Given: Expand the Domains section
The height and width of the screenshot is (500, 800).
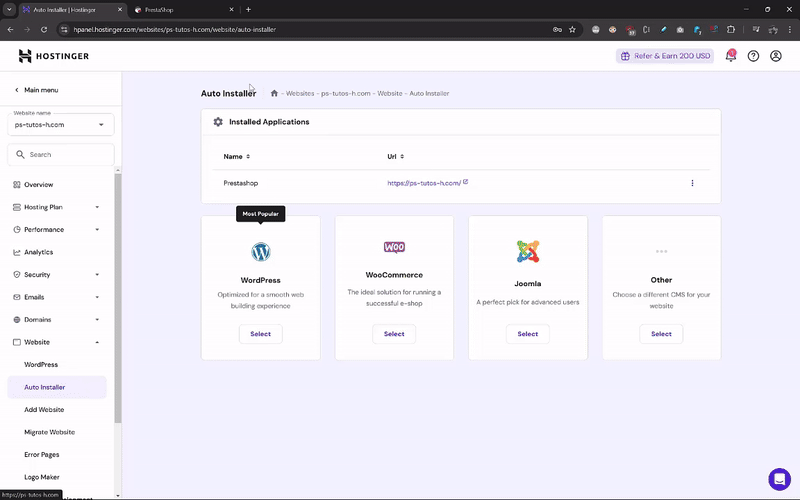Looking at the screenshot, I should click(x=97, y=319).
